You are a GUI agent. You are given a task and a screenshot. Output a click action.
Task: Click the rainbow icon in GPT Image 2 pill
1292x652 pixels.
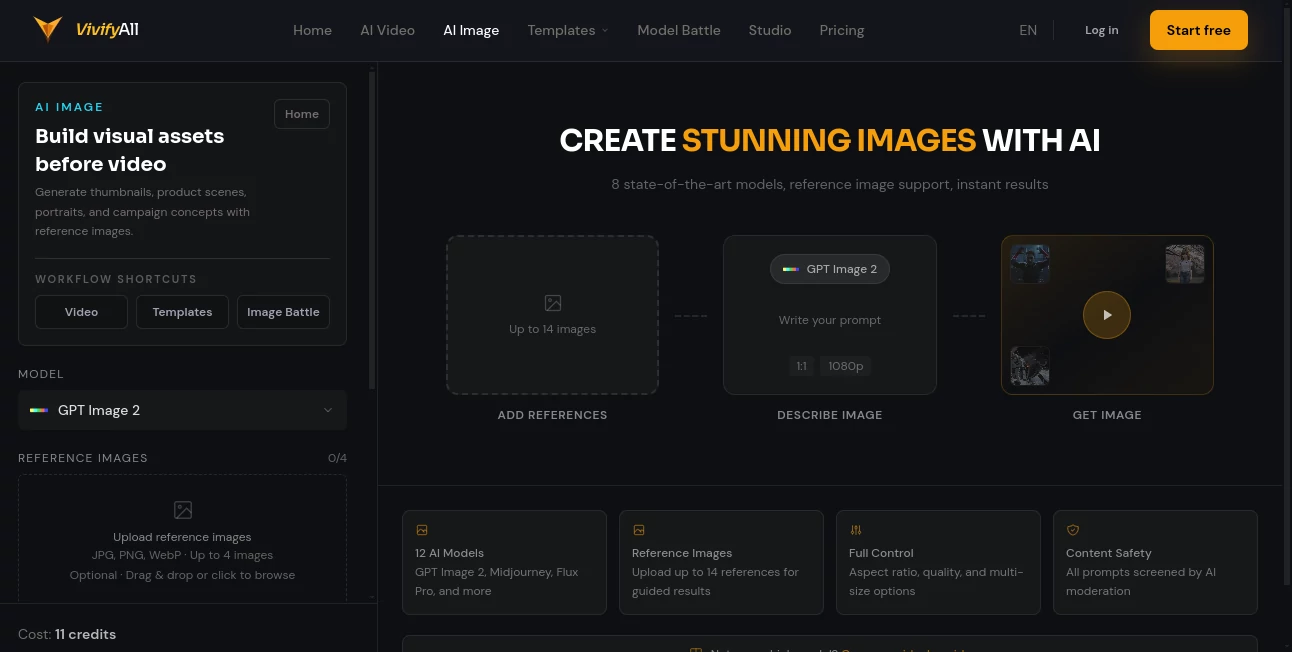pos(790,269)
